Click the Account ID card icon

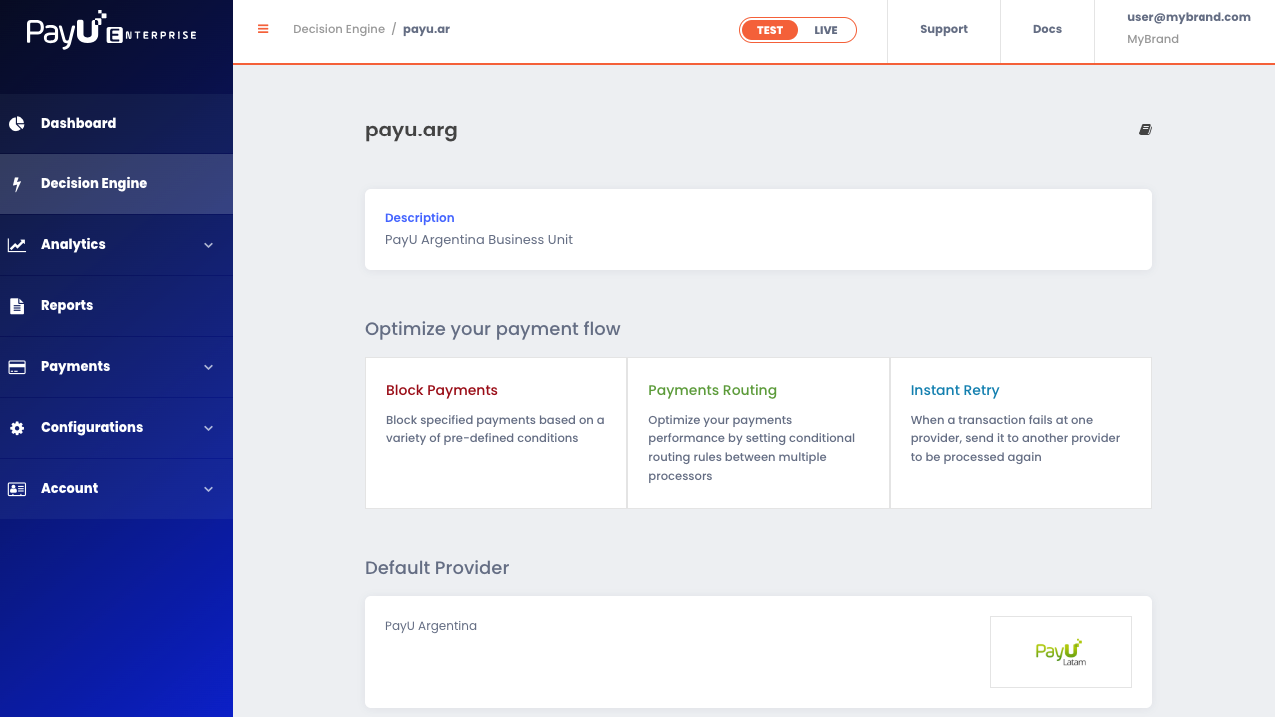point(17,489)
